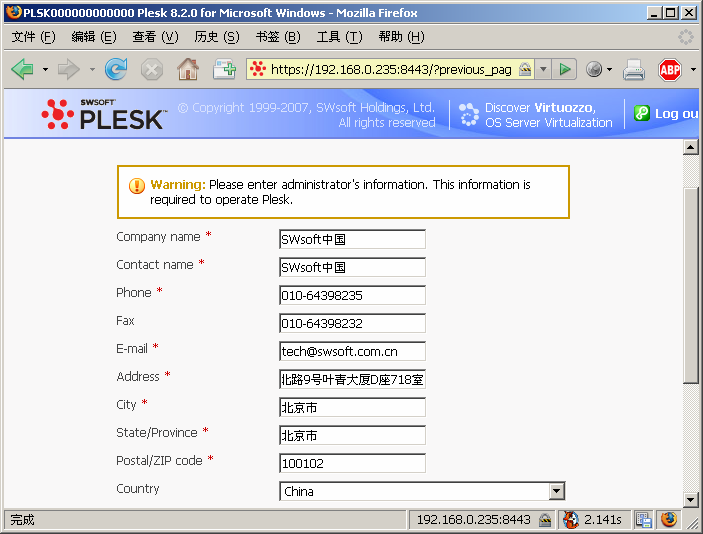Click the greyed Stop loading icon
The width and height of the screenshot is (703, 534).
[x=152, y=70]
